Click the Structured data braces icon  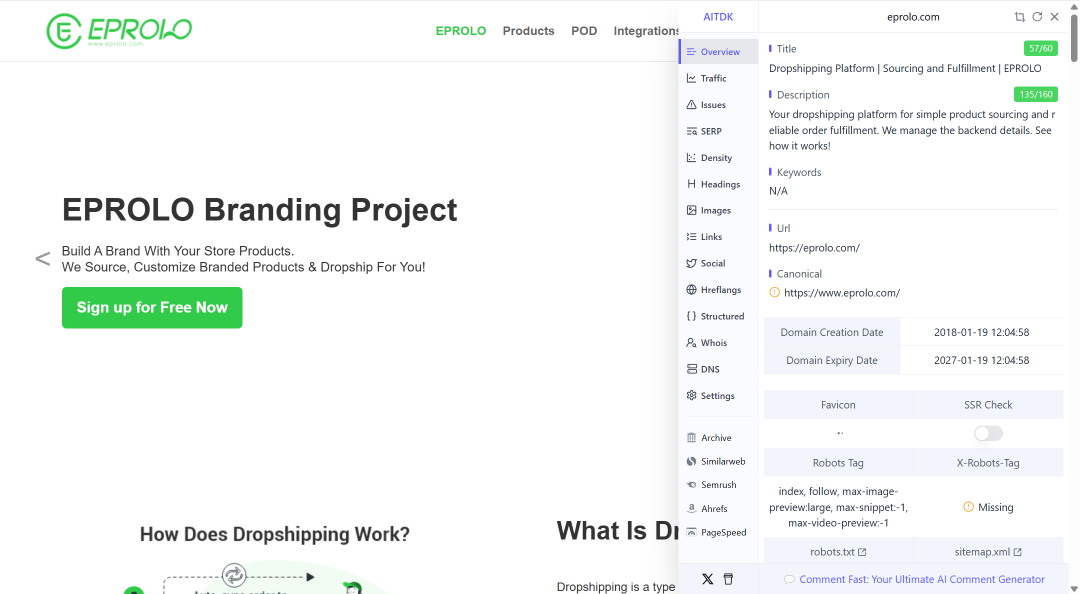(692, 316)
